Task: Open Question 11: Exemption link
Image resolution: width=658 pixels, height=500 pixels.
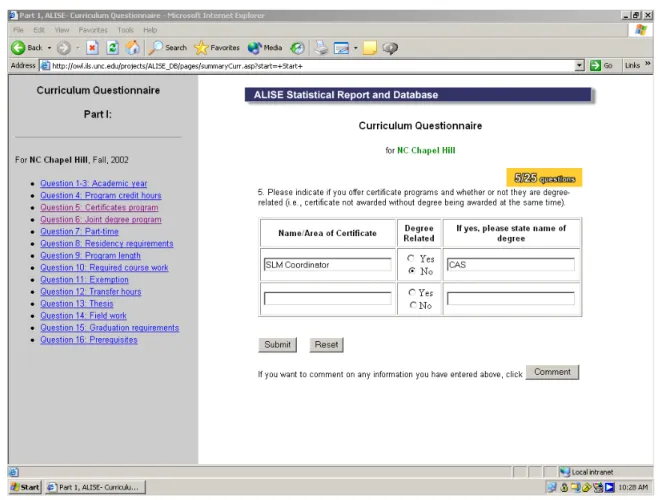Action: pyautogui.click(x=84, y=280)
